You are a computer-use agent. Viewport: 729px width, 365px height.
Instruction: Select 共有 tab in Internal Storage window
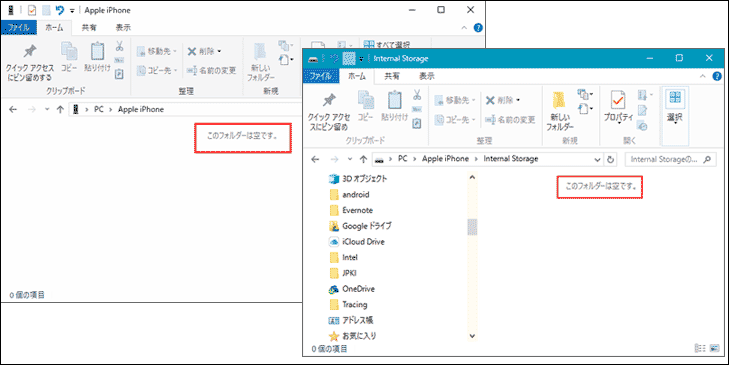(392, 76)
